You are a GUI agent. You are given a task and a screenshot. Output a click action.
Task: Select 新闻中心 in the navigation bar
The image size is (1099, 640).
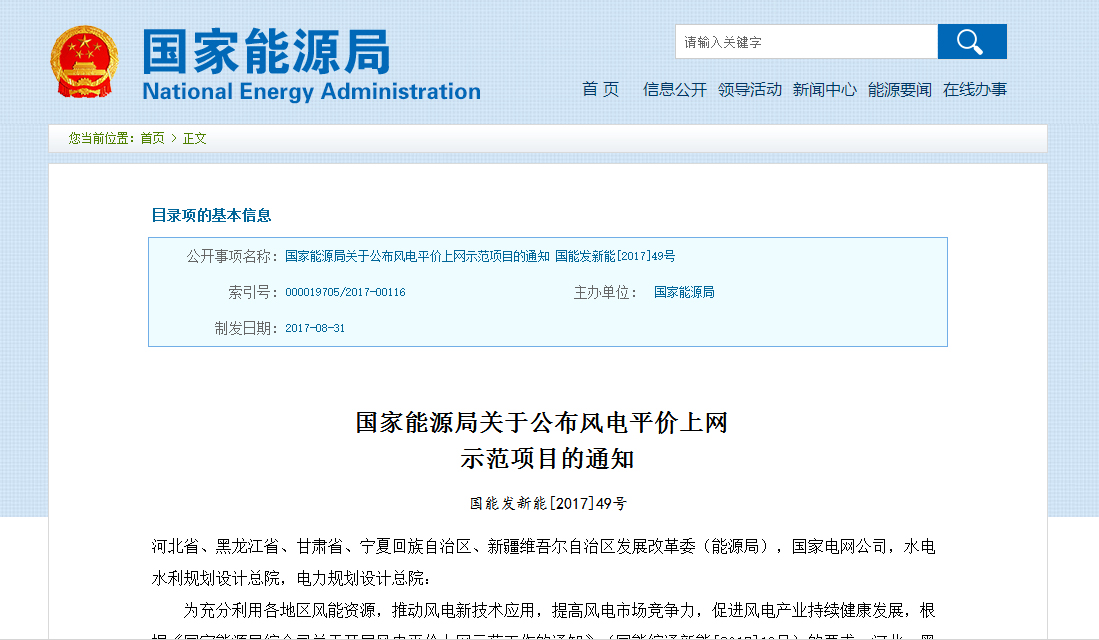[x=824, y=89]
